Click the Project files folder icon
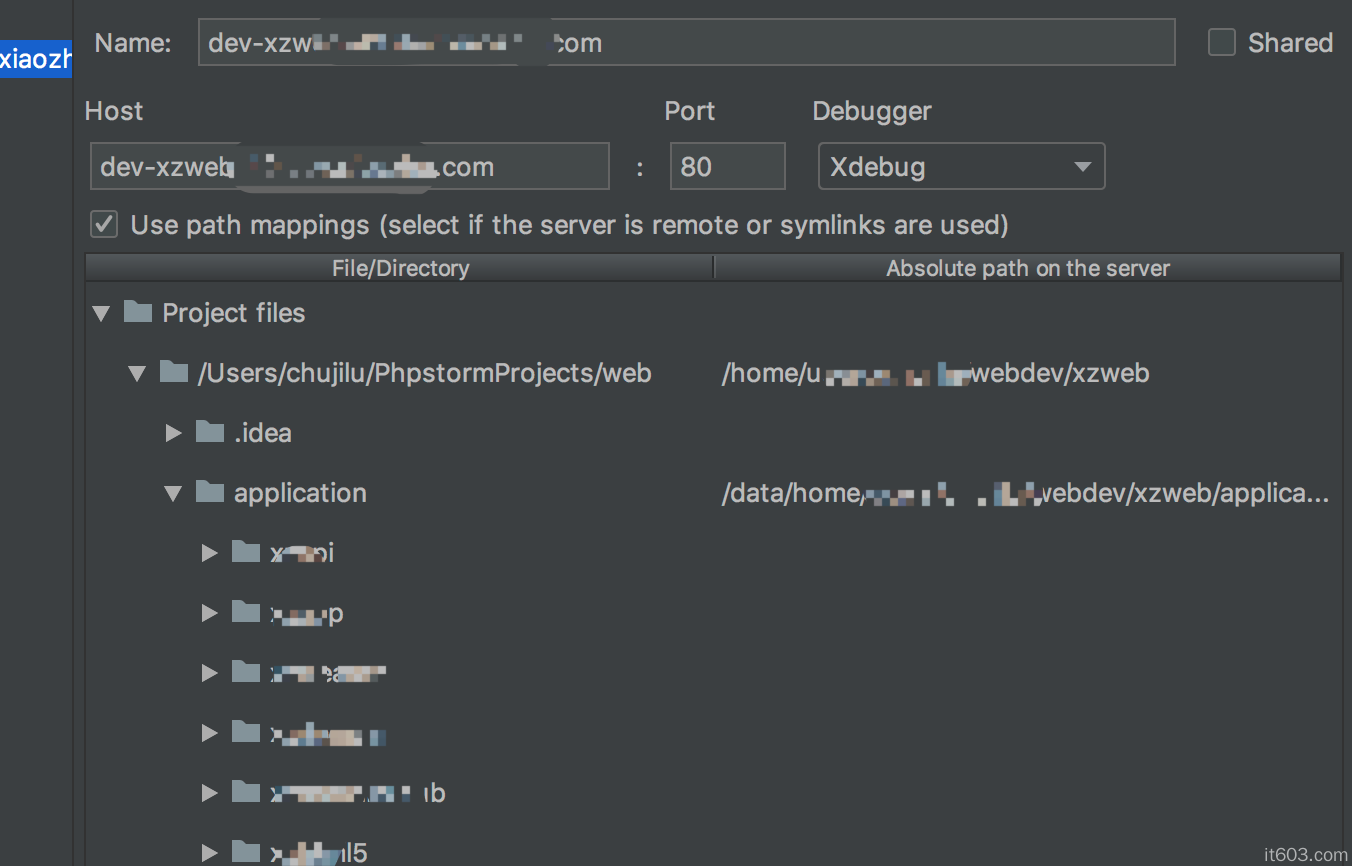 click(137, 313)
